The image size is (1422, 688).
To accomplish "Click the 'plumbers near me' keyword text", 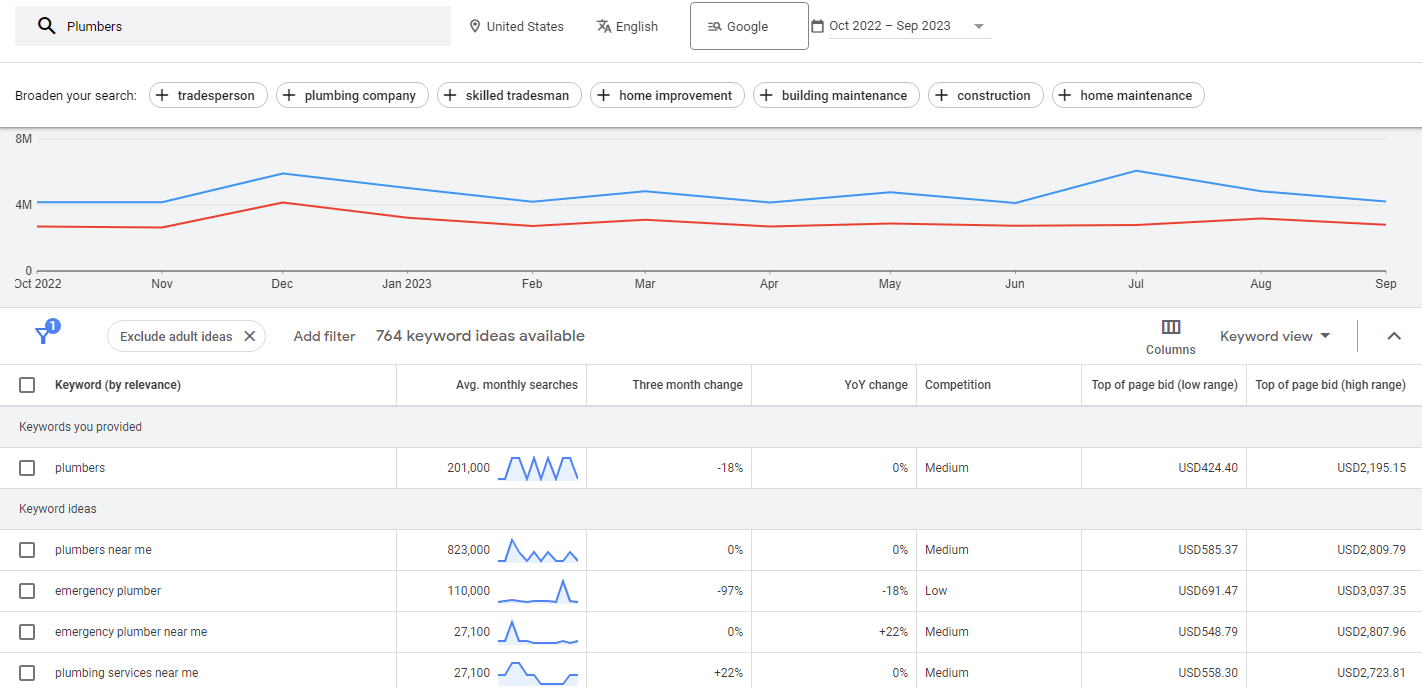I will pos(103,550).
